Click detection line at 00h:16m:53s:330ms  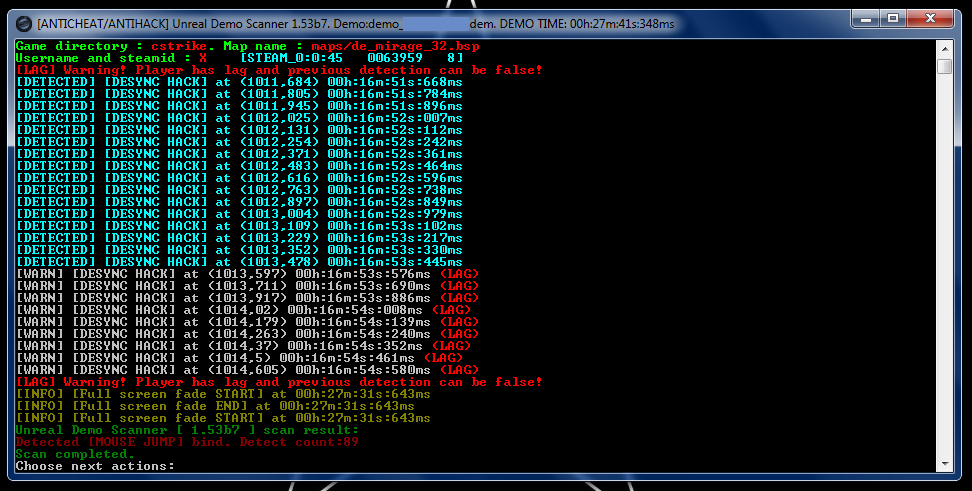point(239,250)
